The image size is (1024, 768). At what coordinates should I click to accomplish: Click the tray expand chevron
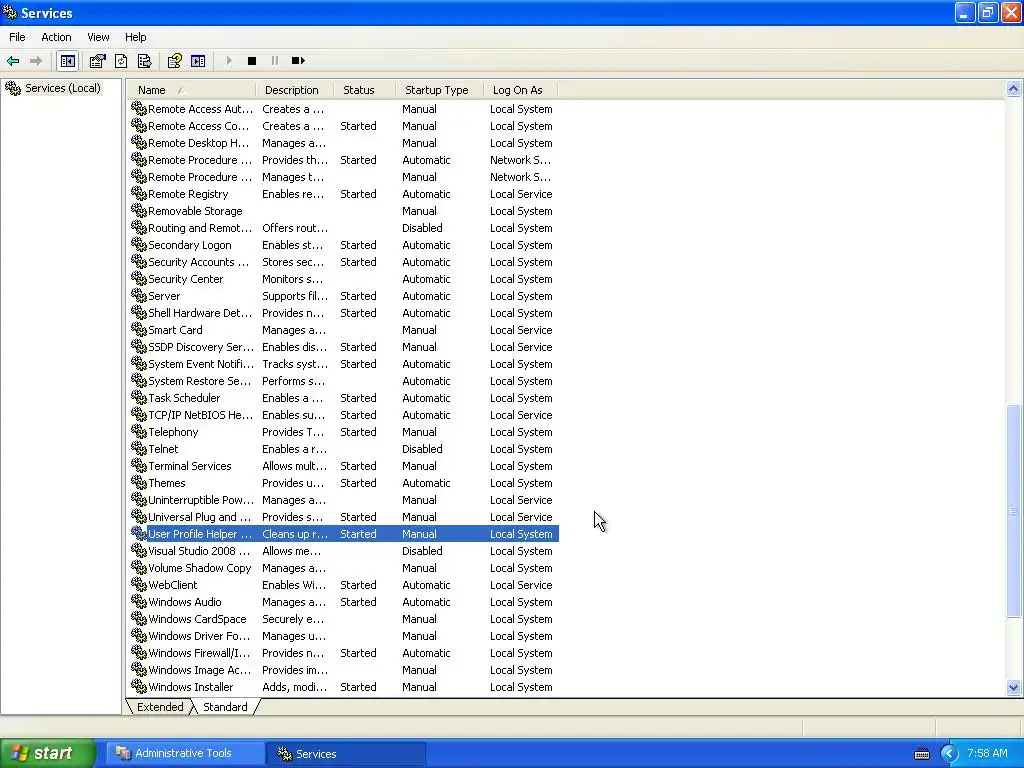[948, 754]
